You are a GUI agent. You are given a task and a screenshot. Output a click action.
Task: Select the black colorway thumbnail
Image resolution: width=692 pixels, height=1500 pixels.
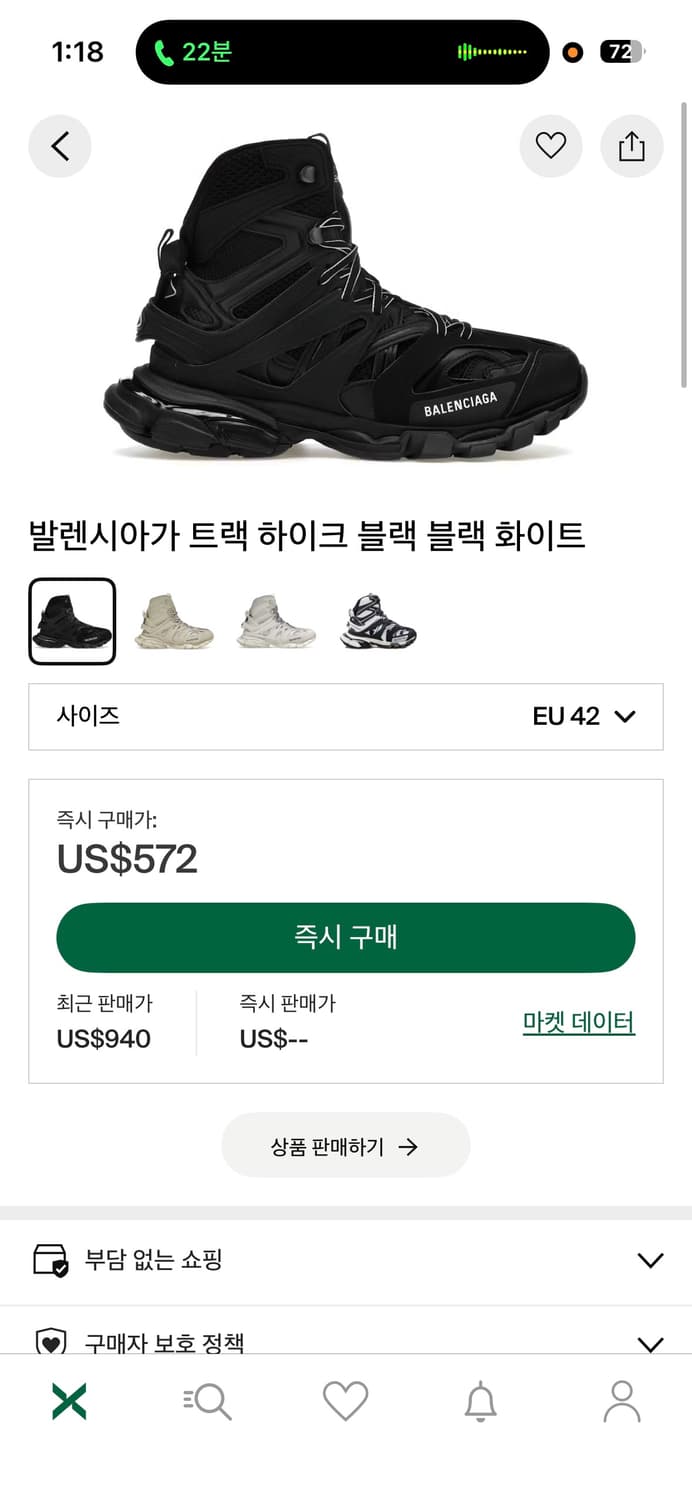pos(70,620)
